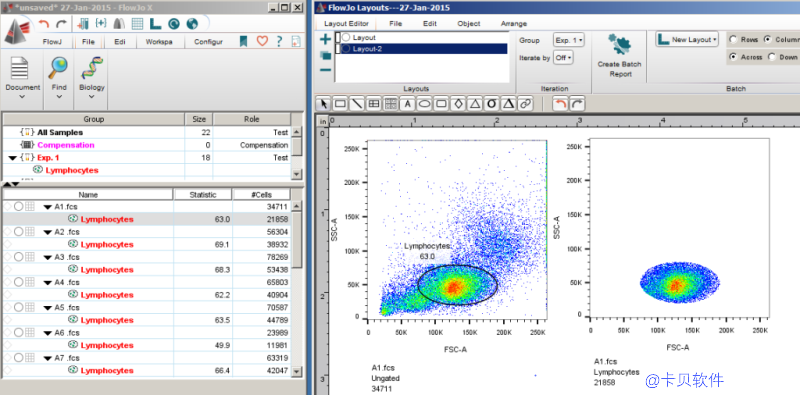This screenshot has height=395, width=800.
Task: Click the Create Batch Report button
Action: [x=619, y=56]
